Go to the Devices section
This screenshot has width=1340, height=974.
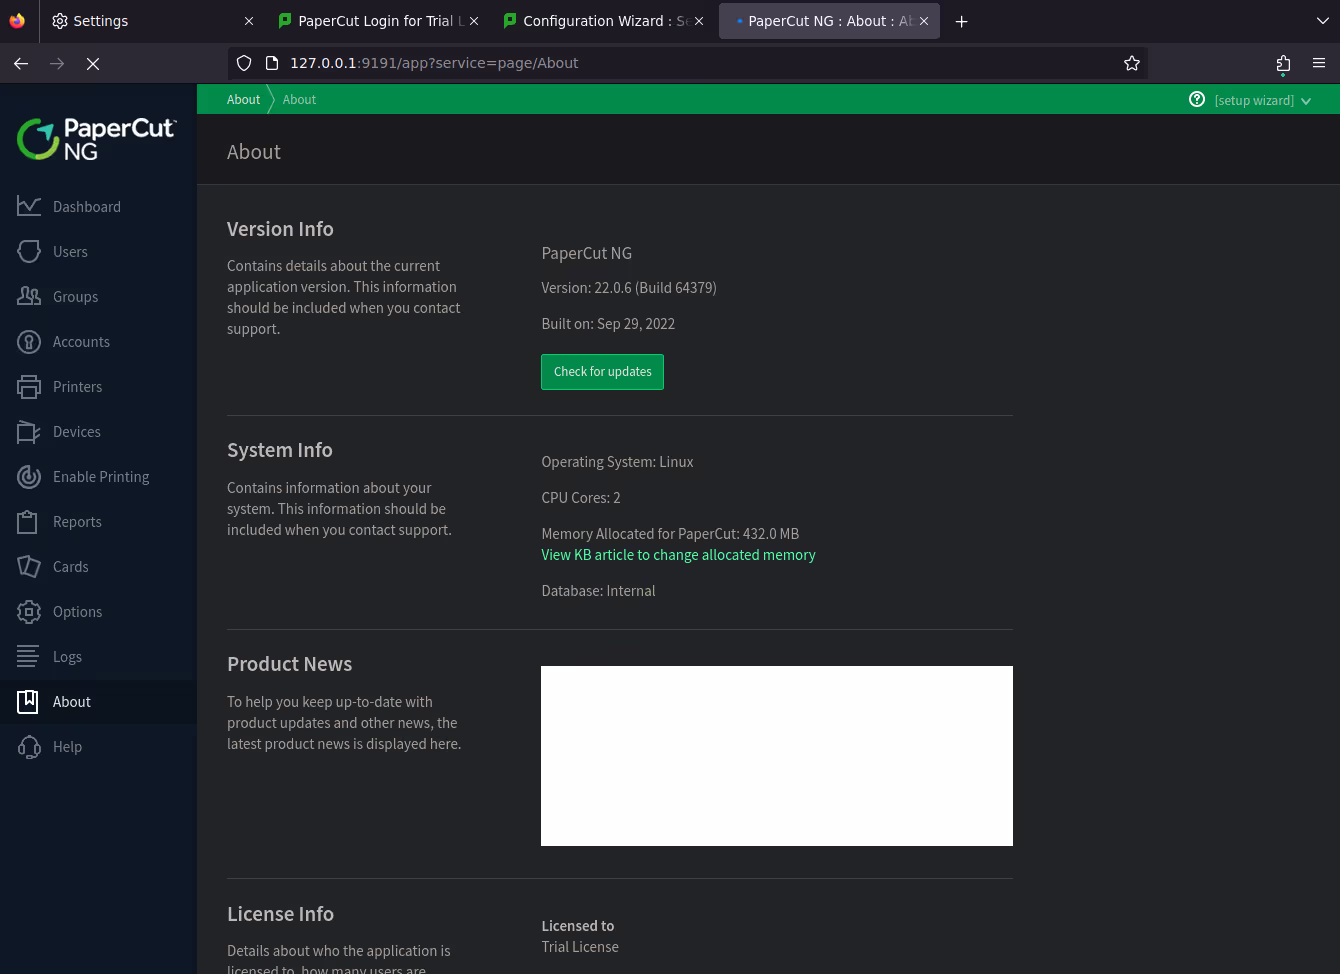(98, 431)
